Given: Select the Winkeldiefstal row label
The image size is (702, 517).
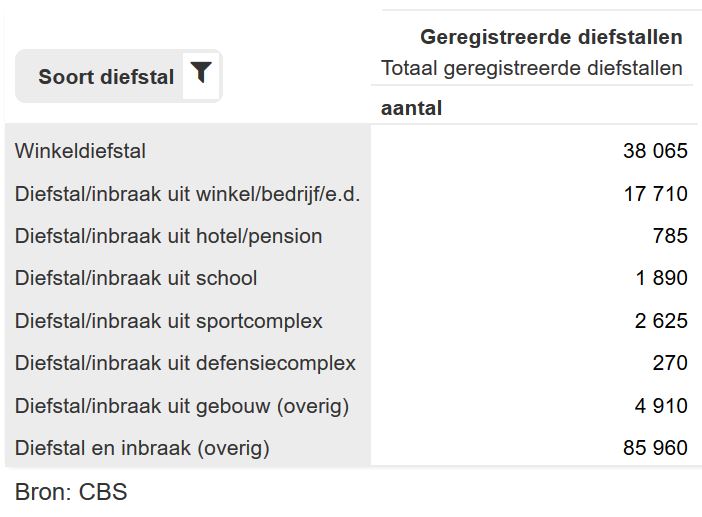Looking at the screenshot, I should click(80, 151).
